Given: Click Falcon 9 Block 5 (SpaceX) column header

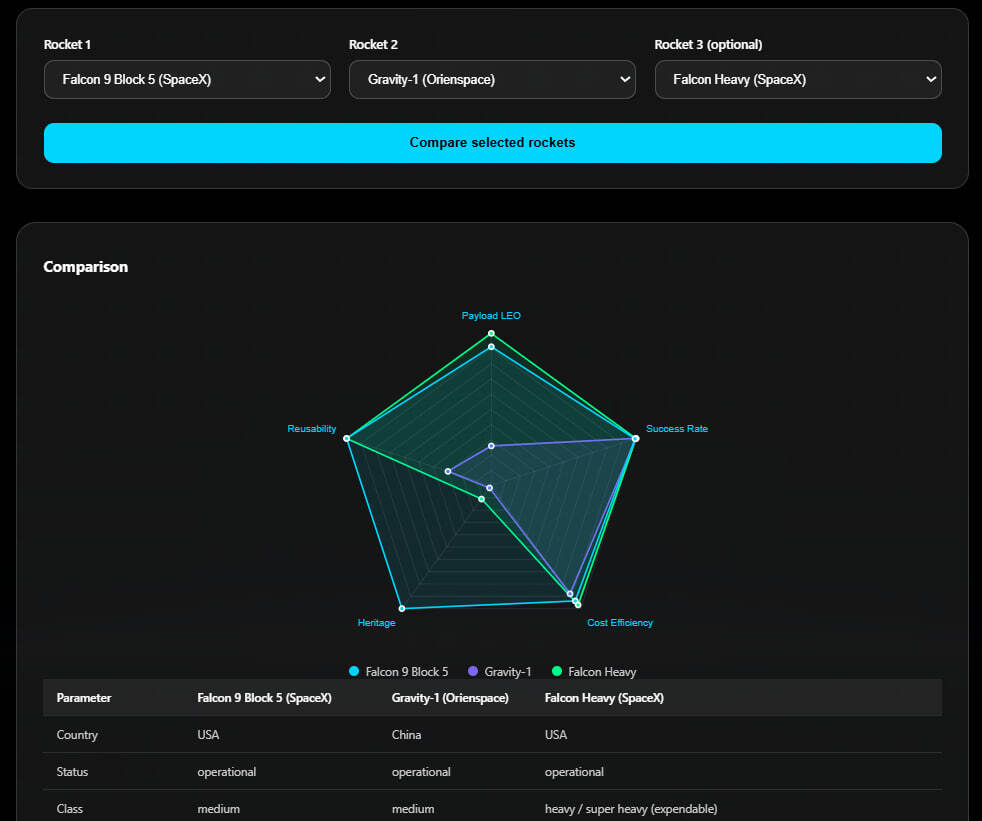Looking at the screenshot, I should point(264,698).
